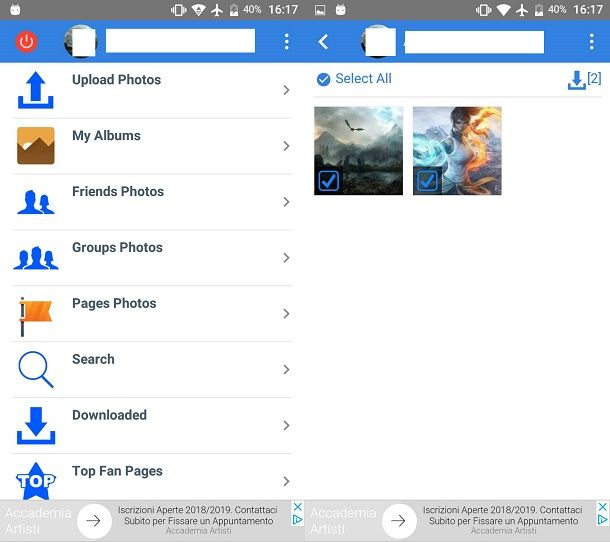Open the Pages Photos menu entry
The image size is (610, 542).
coord(152,314)
